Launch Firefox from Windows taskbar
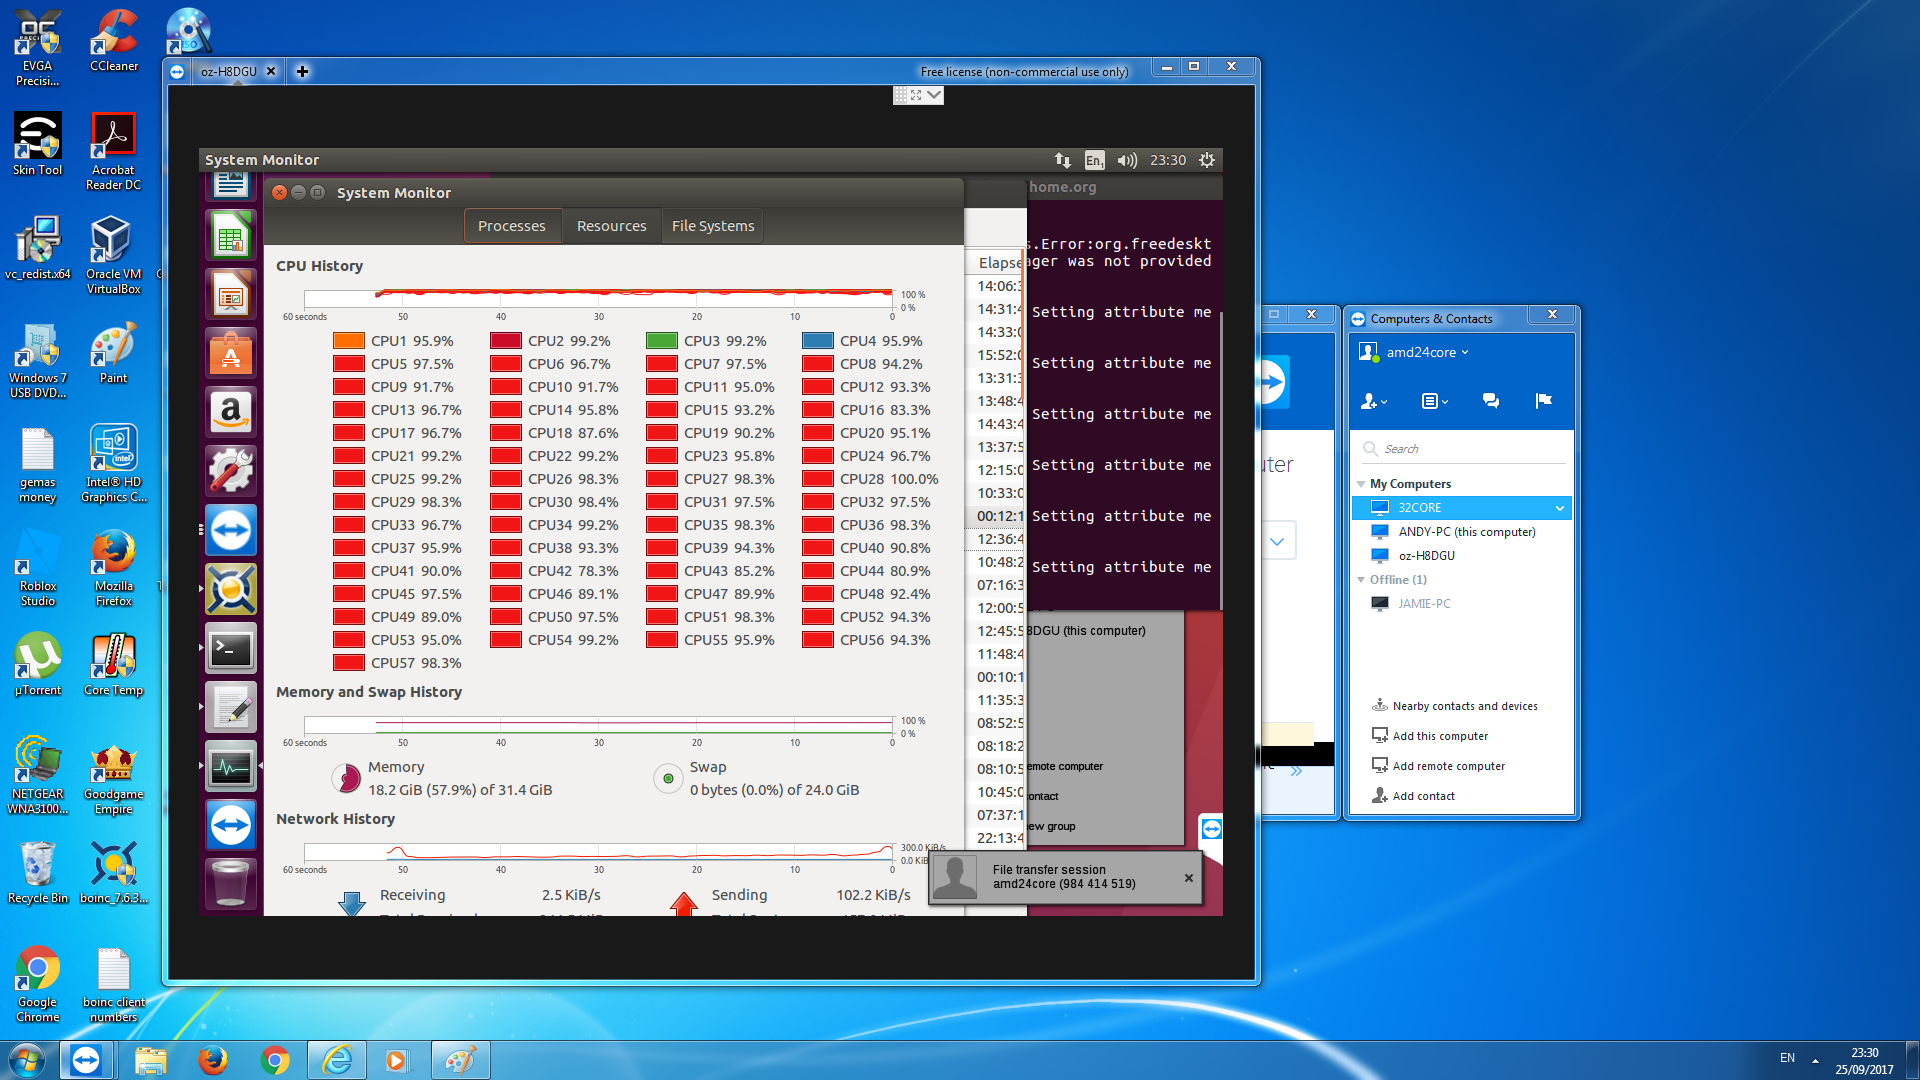 pyautogui.click(x=212, y=1060)
